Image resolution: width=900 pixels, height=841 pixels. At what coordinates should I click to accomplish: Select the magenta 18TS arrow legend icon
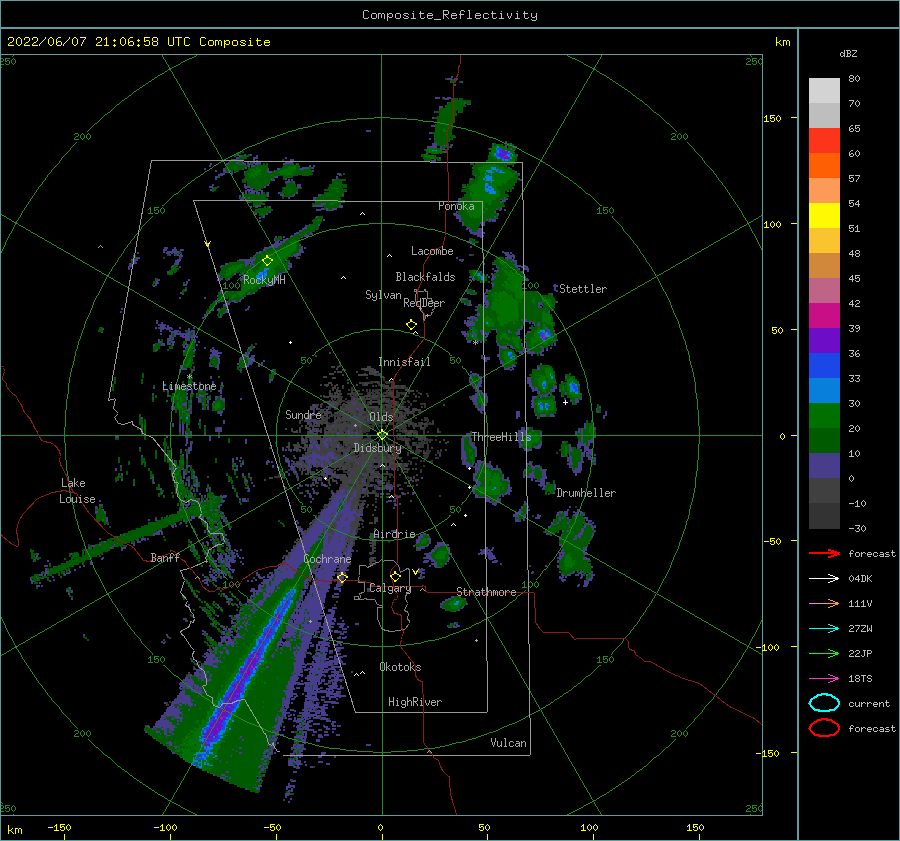pos(824,679)
